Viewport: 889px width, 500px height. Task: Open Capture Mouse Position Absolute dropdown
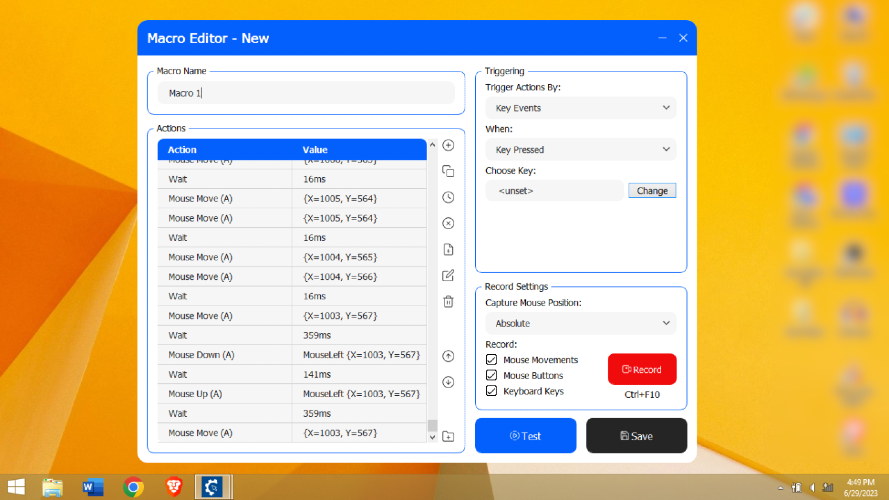pyautogui.click(x=581, y=323)
